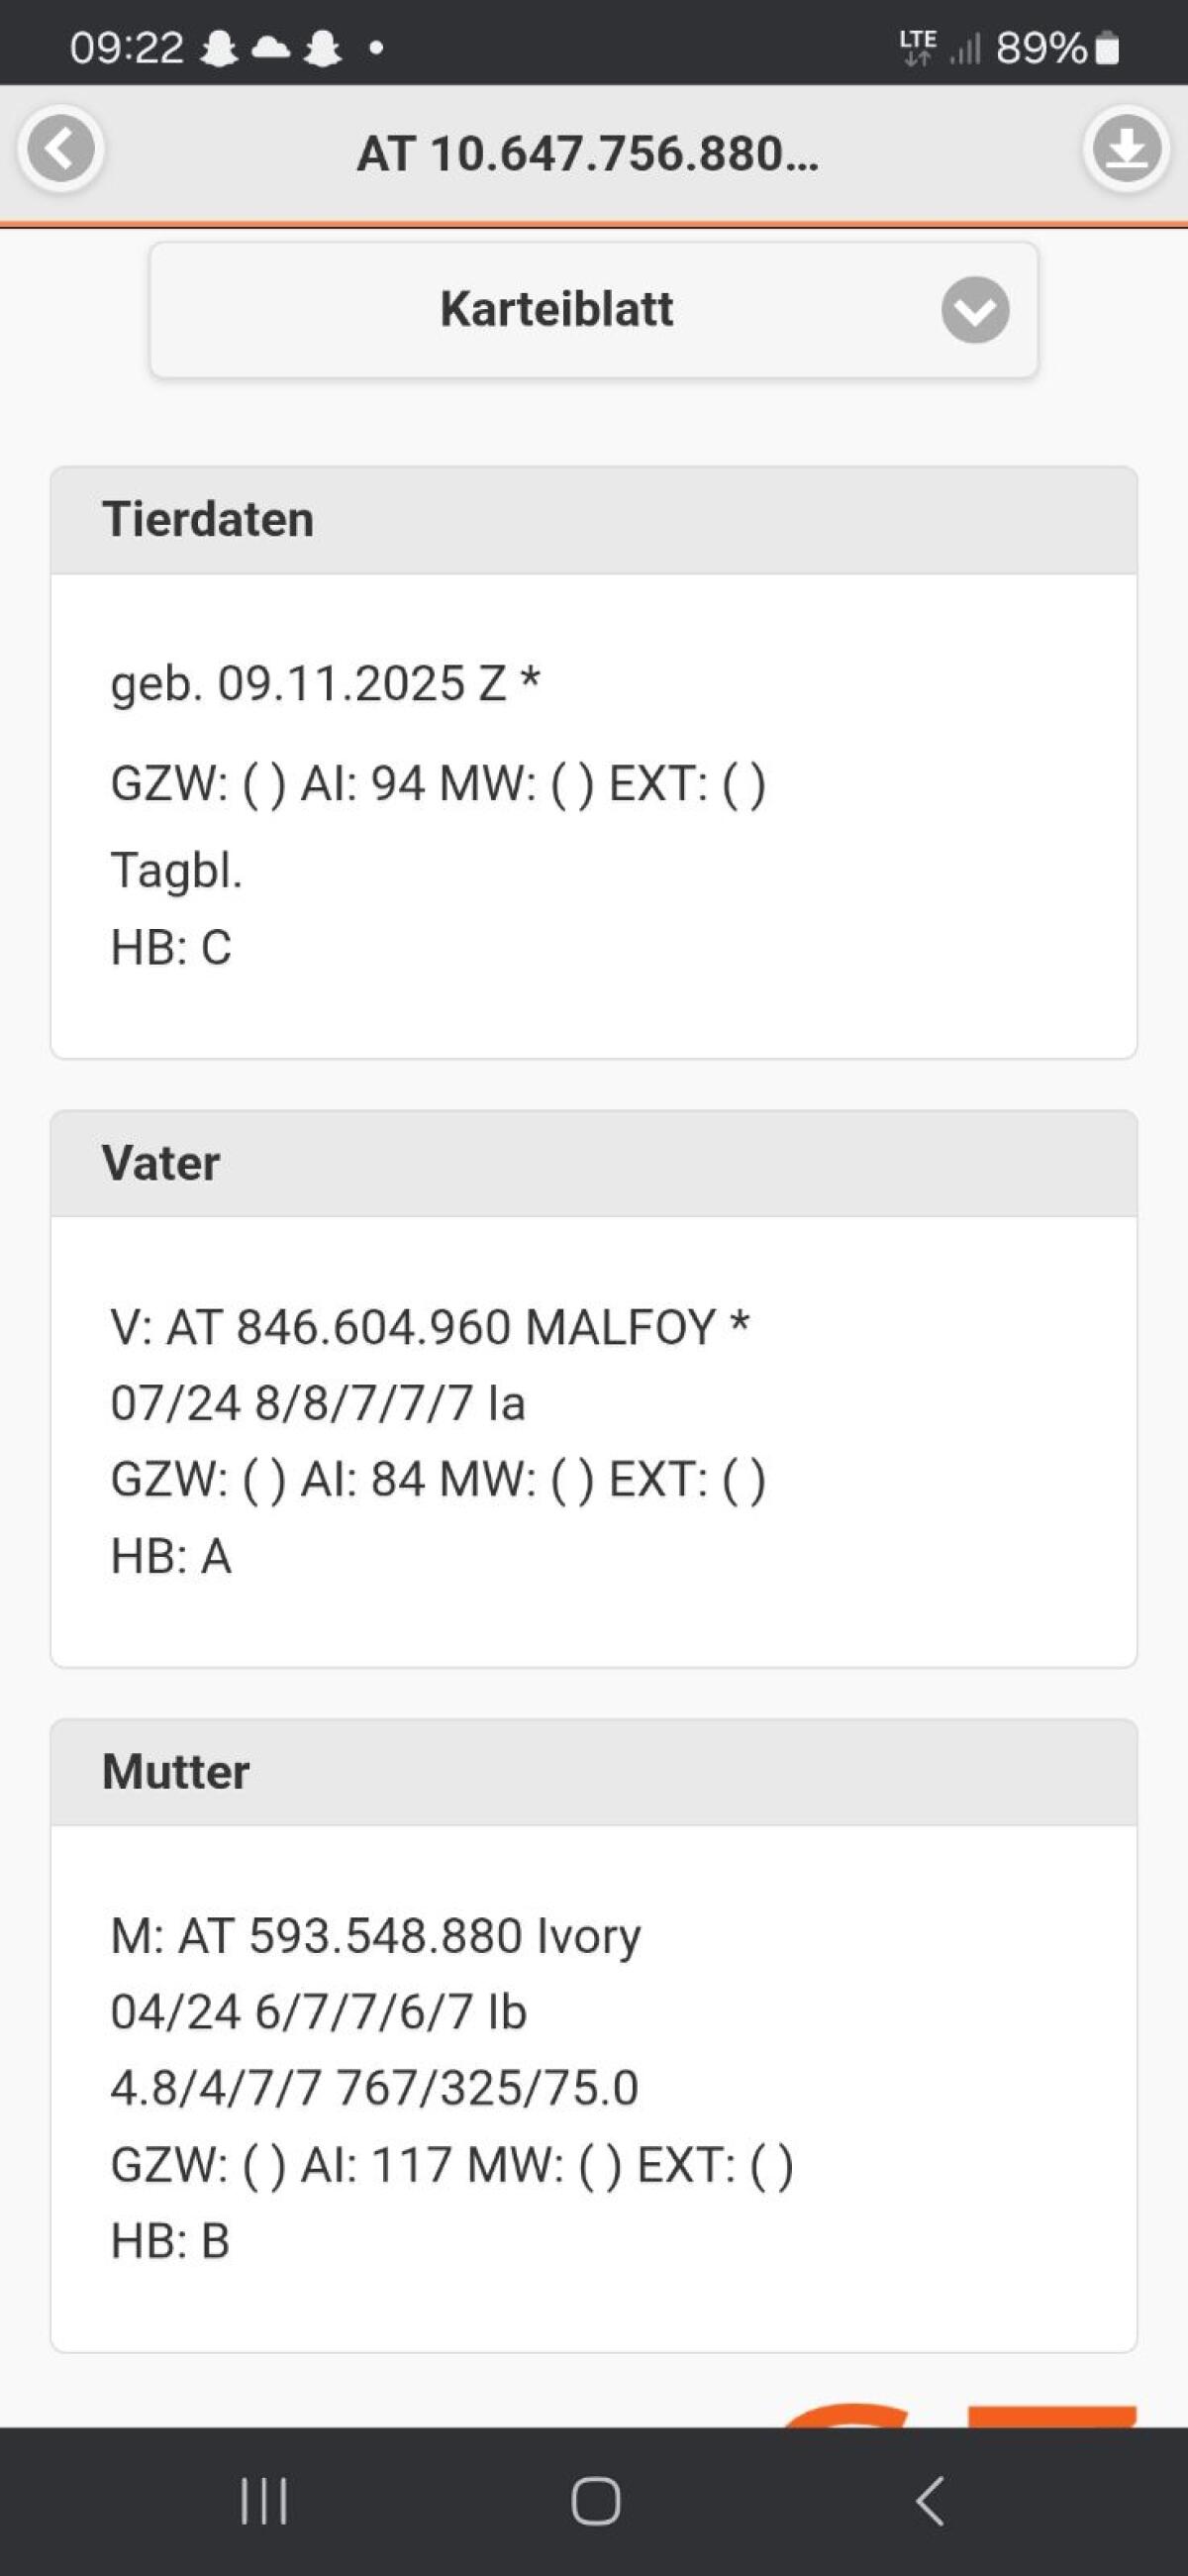Tap the page title AT 10.647.756.880
1188x2576 pixels.
[588, 154]
